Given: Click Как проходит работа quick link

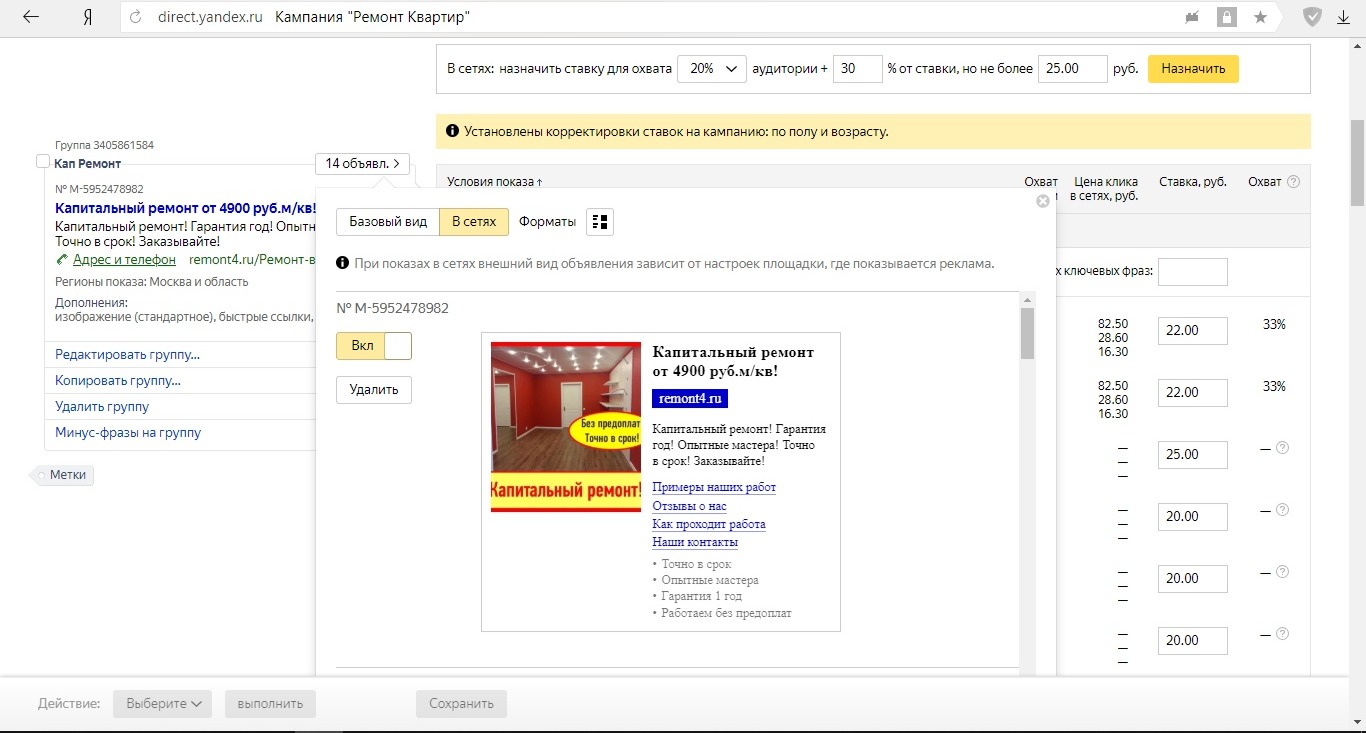Looking at the screenshot, I should pyautogui.click(x=709, y=524).
